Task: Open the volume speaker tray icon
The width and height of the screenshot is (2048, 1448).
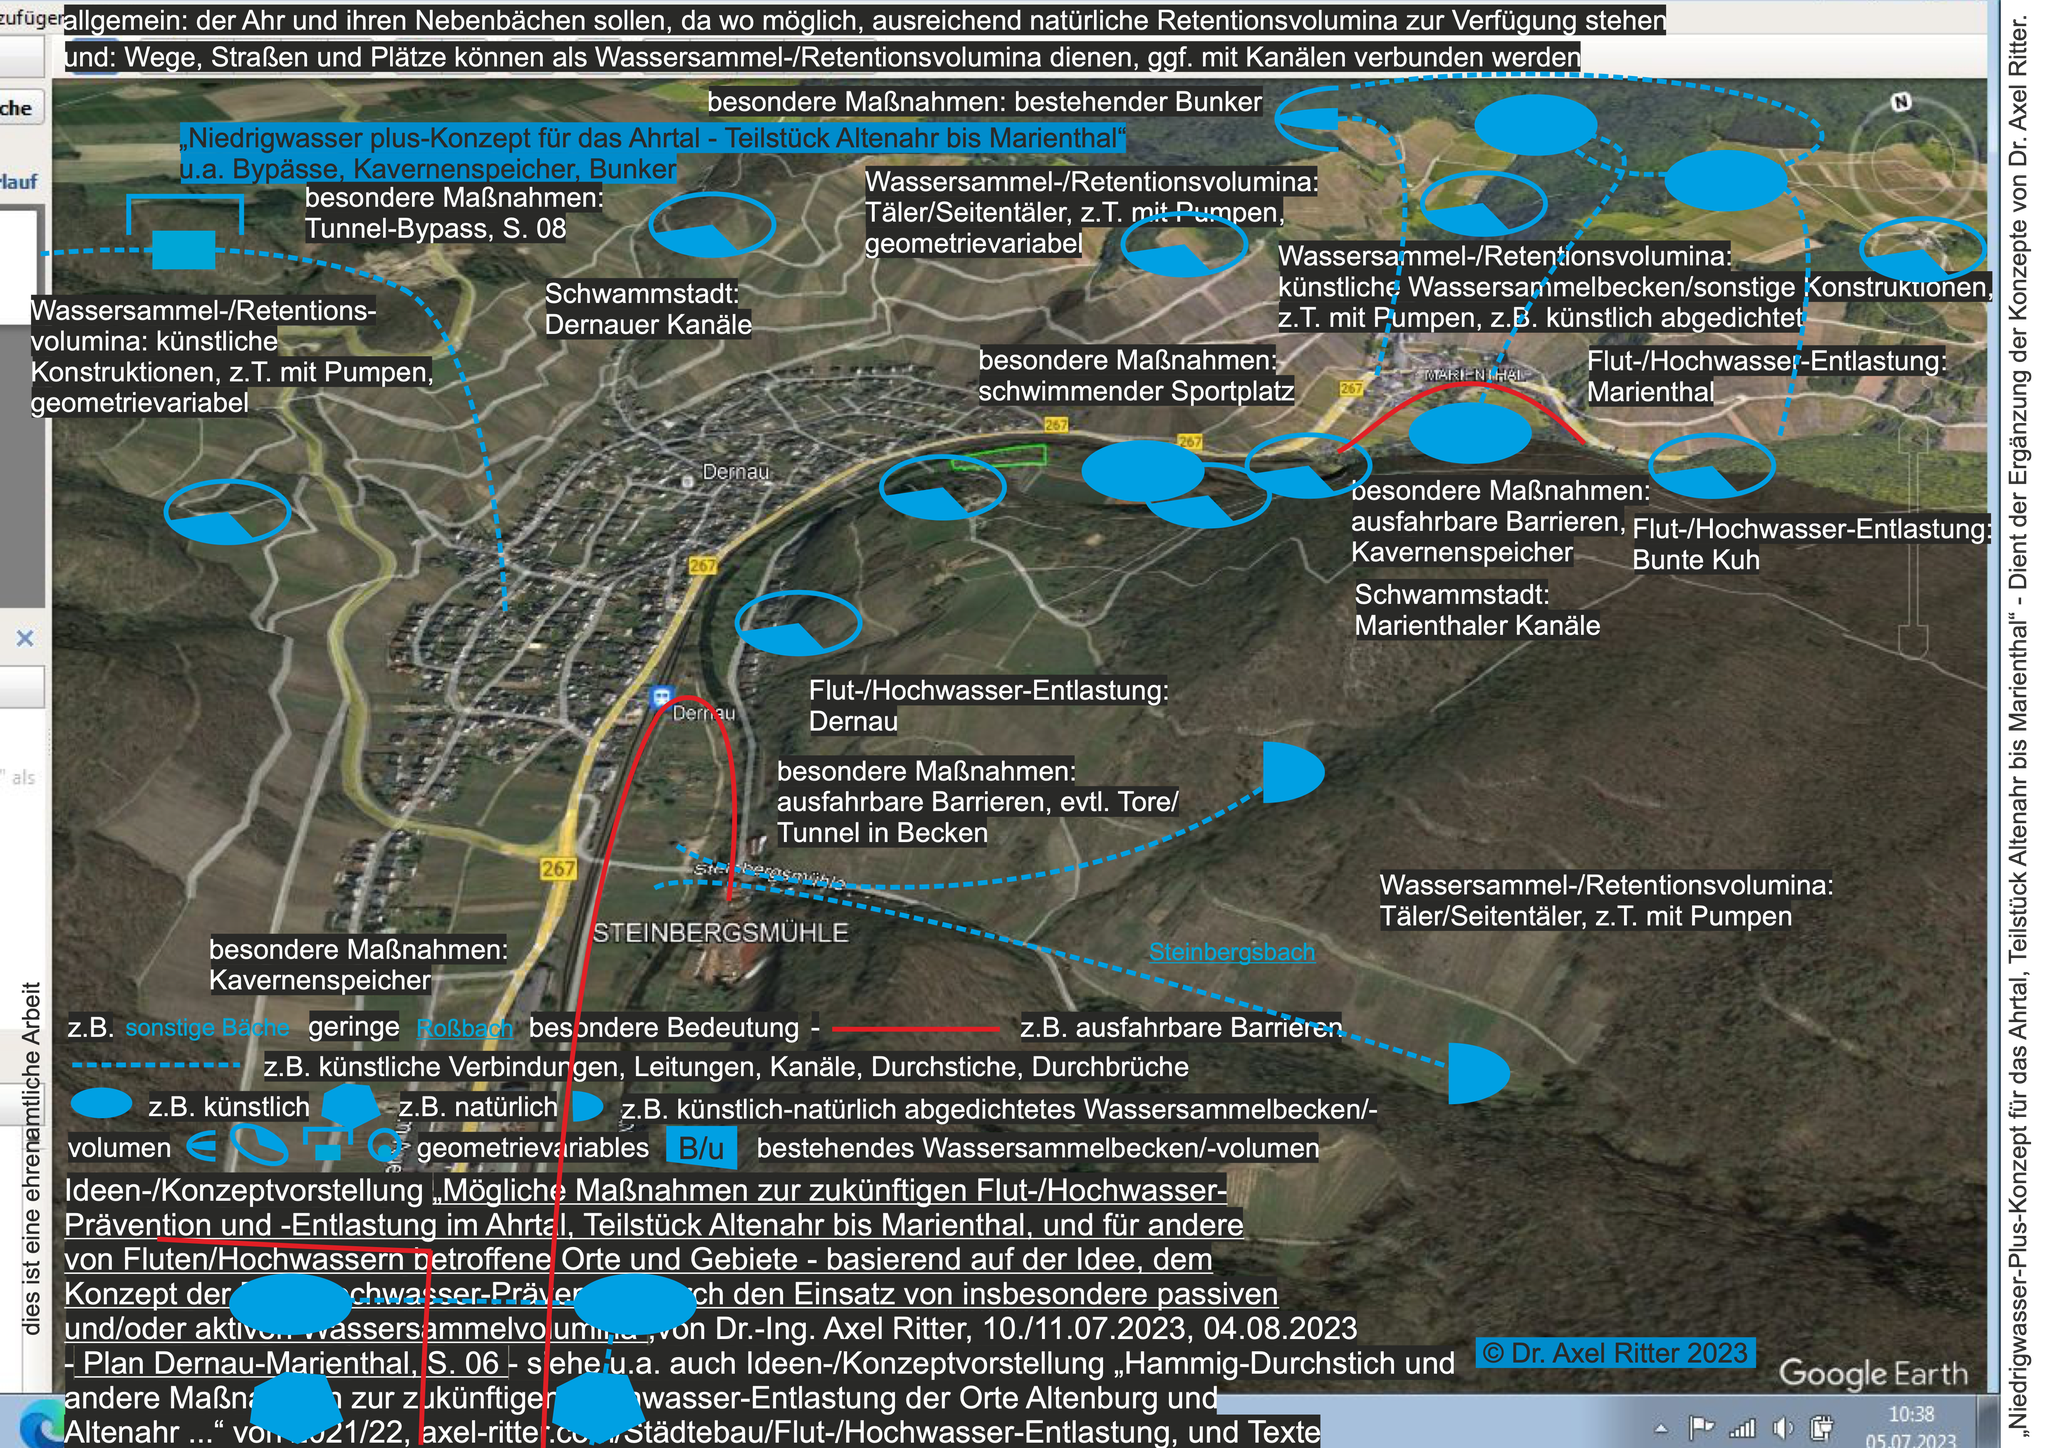Action: click(x=1782, y=1428)
